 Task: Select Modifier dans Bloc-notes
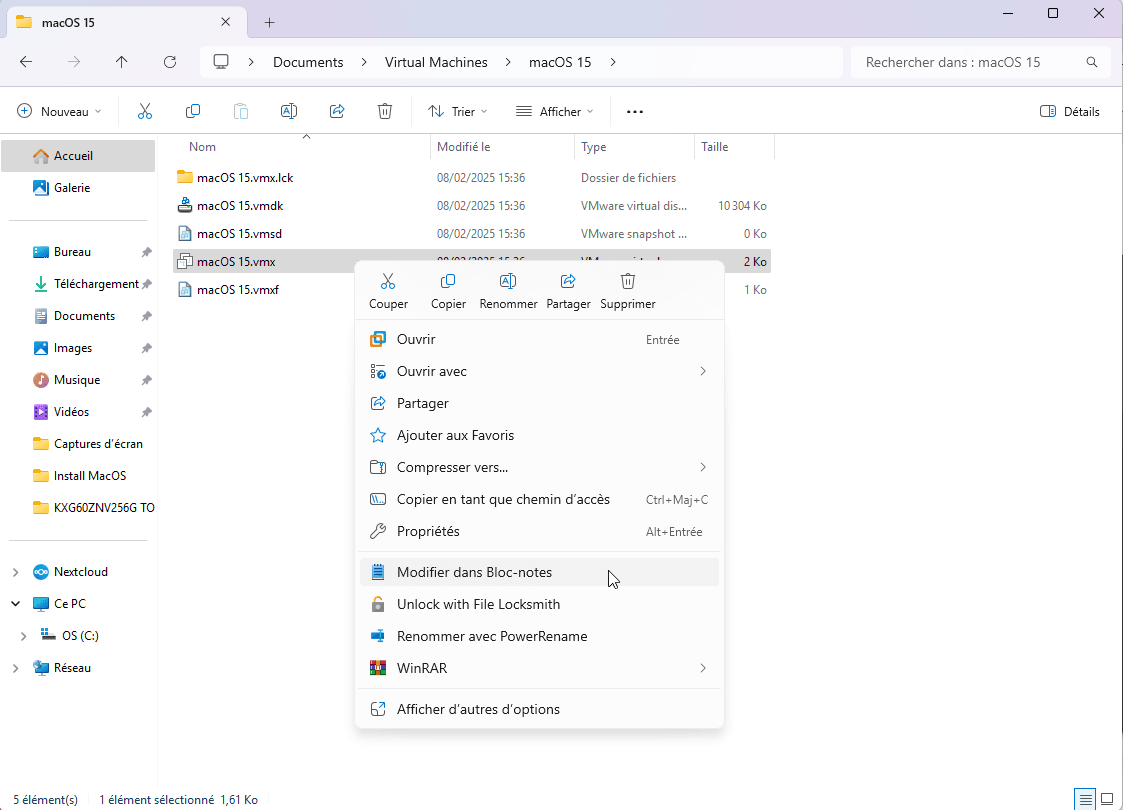point(539,572)
